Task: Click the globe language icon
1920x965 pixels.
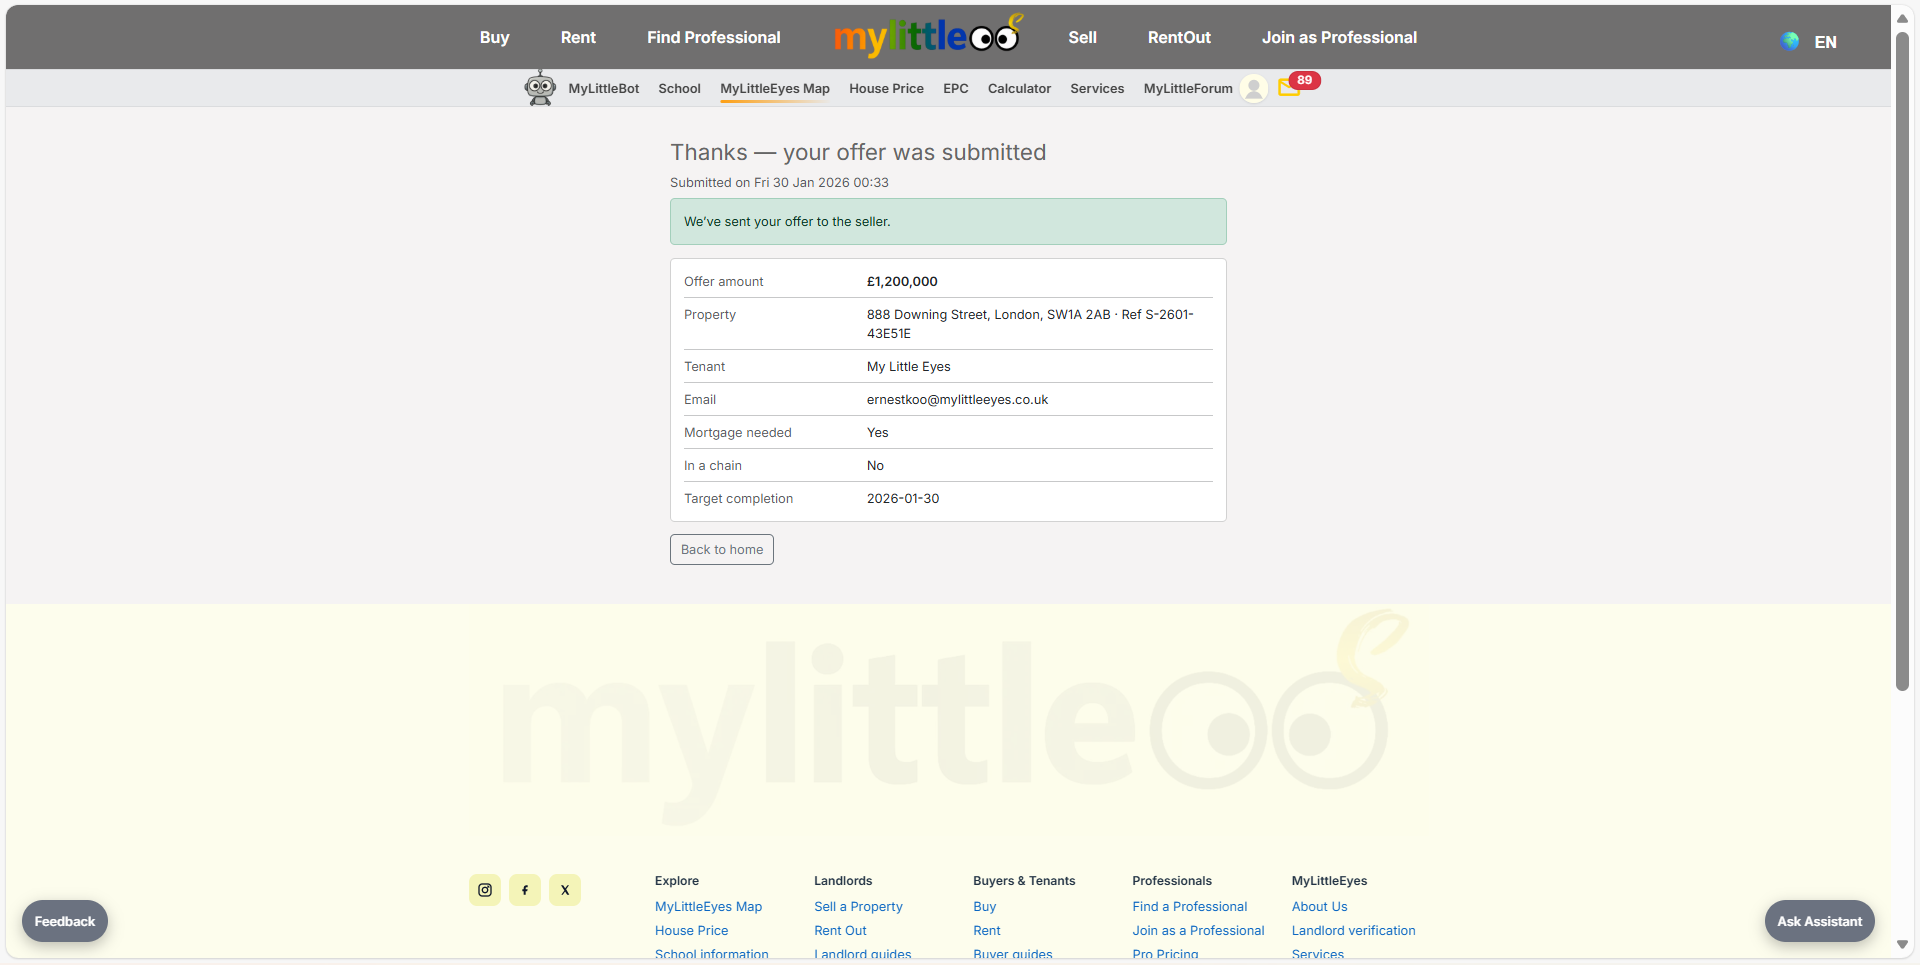Action: 1790,41
